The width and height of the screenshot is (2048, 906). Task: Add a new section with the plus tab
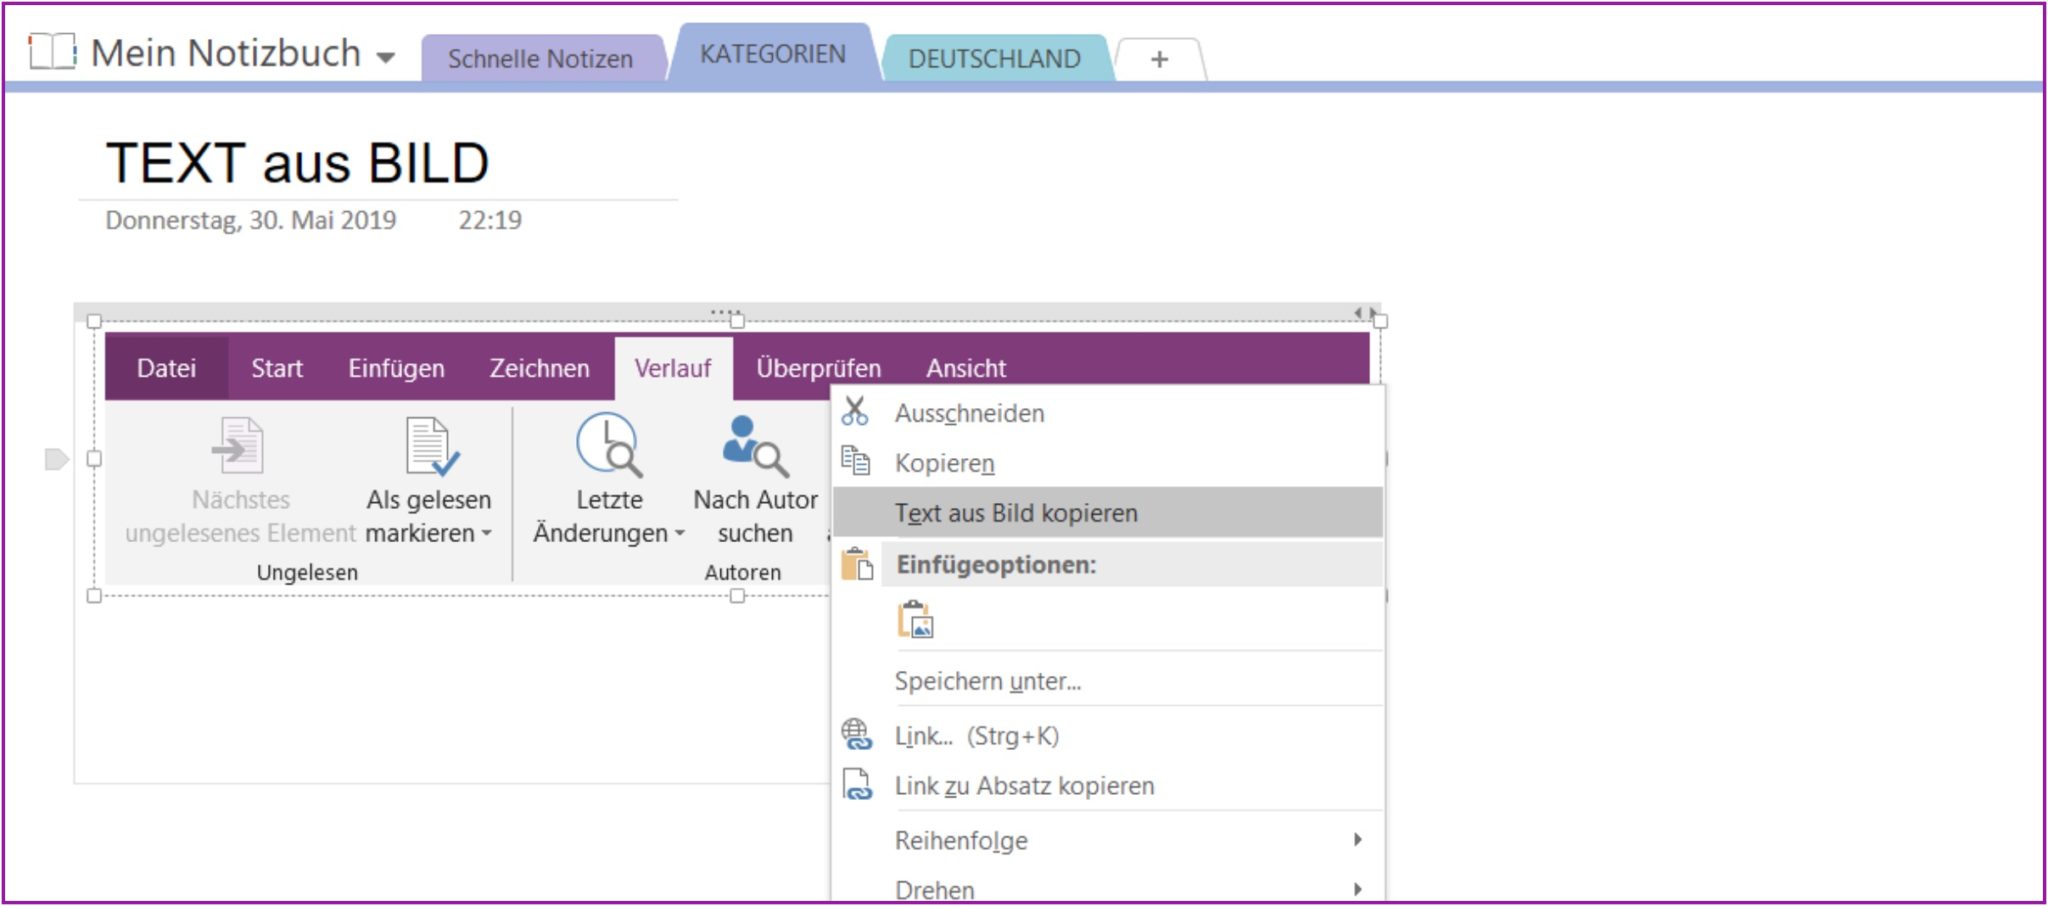1159,59
